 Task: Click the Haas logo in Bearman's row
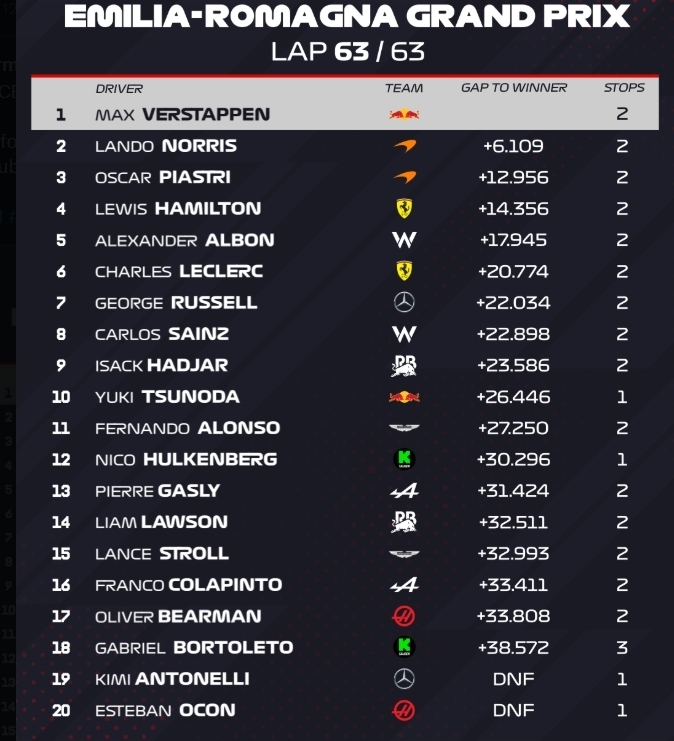pyautogui.click(x=404, y=616)
